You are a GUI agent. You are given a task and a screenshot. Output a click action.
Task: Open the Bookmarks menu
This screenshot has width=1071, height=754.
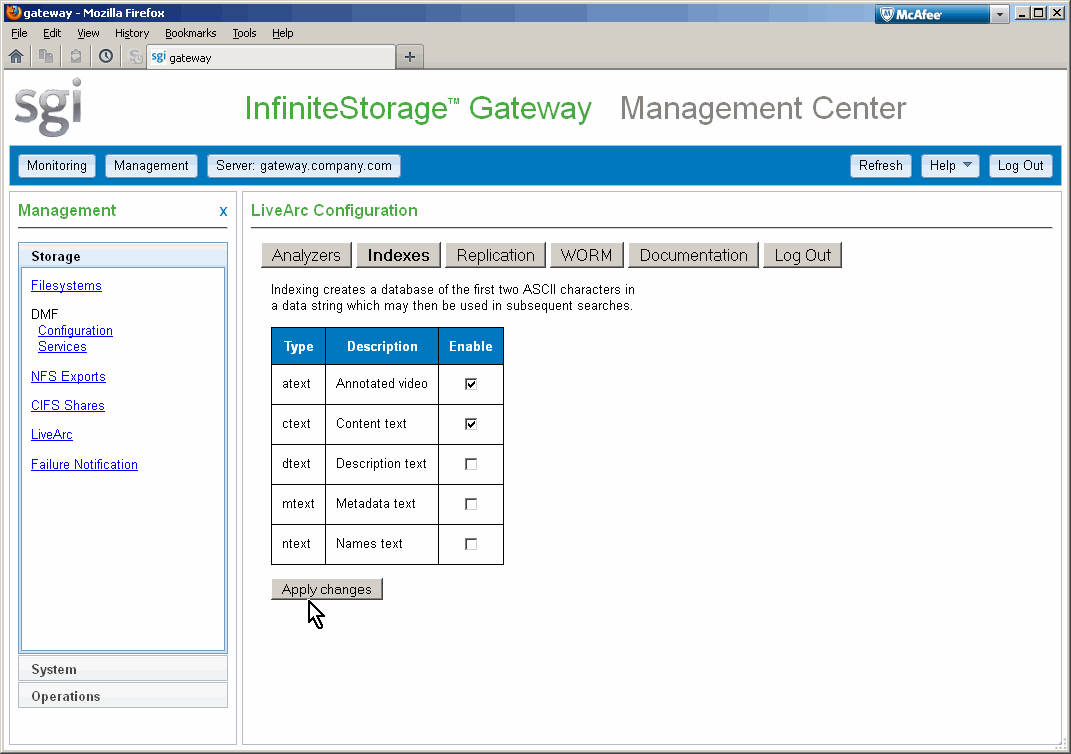point(191,33)
